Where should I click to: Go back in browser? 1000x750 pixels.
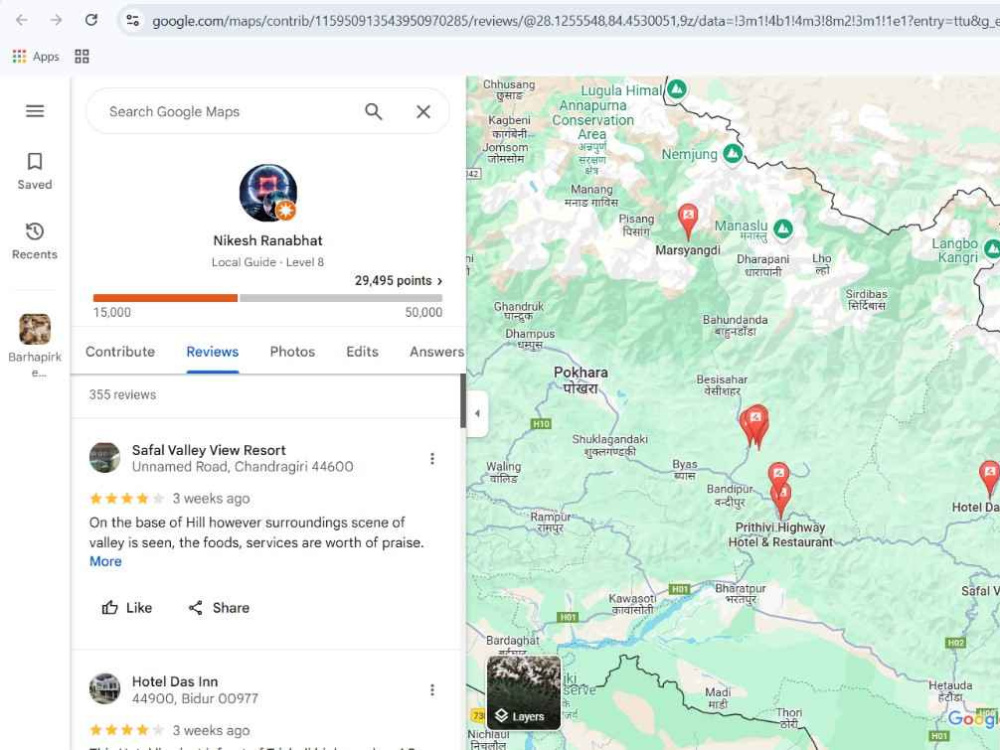(22, 20)
